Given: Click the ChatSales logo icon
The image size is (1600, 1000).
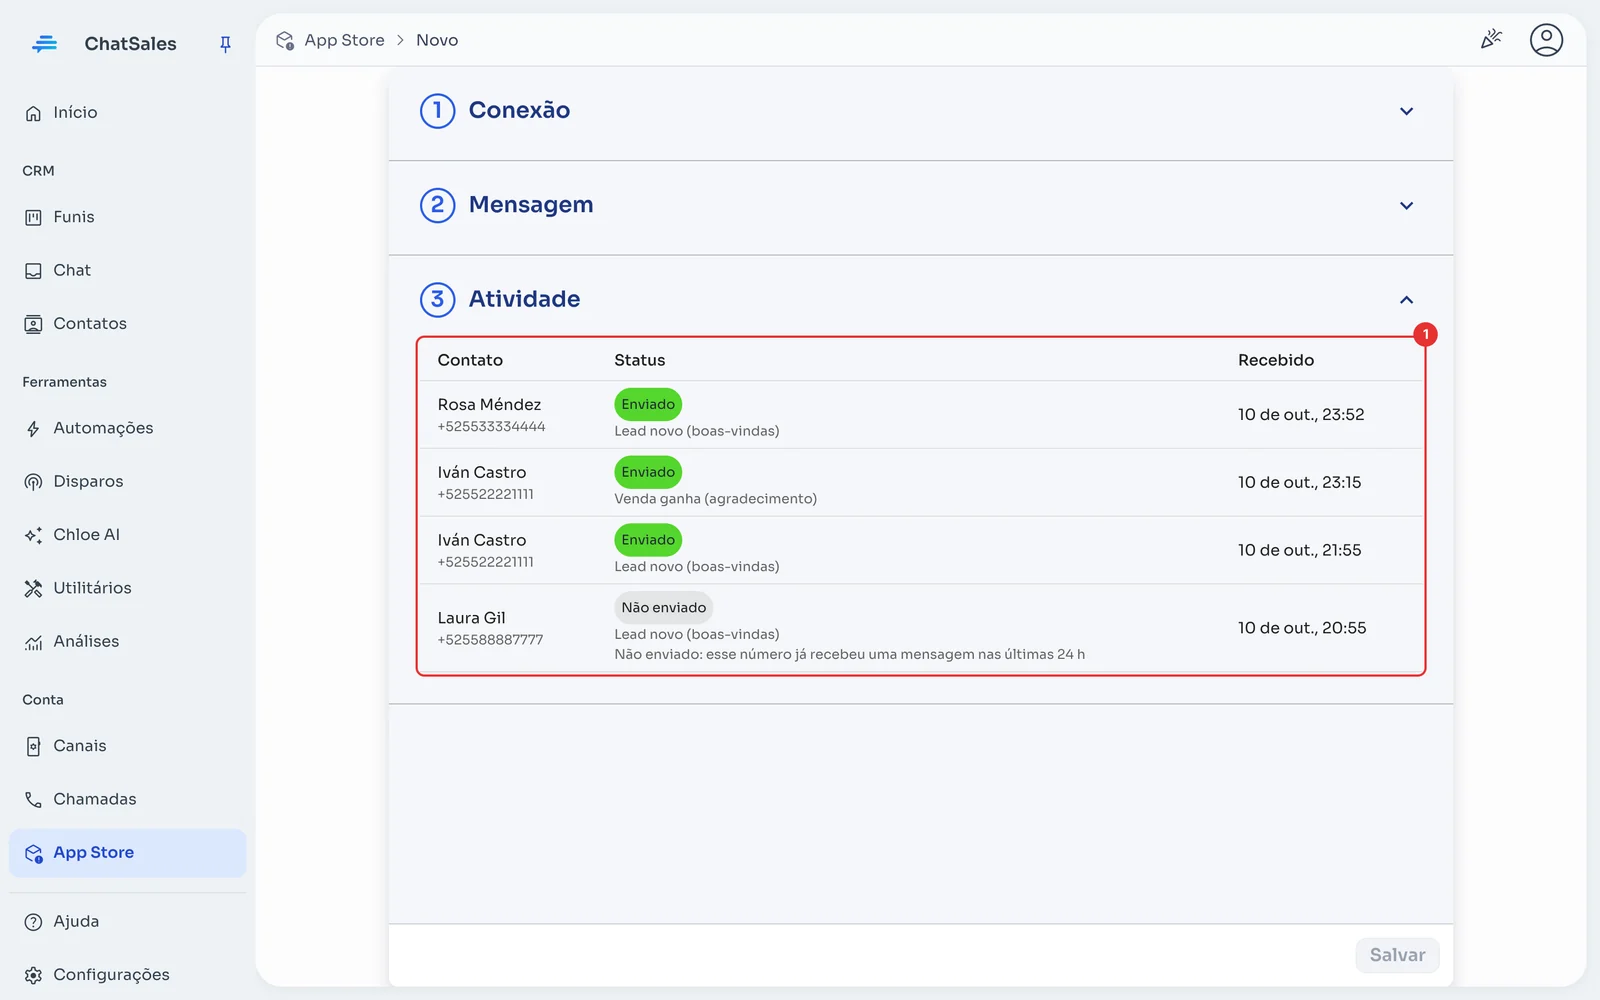Looking at the screenshot, I should coord(44,44).
